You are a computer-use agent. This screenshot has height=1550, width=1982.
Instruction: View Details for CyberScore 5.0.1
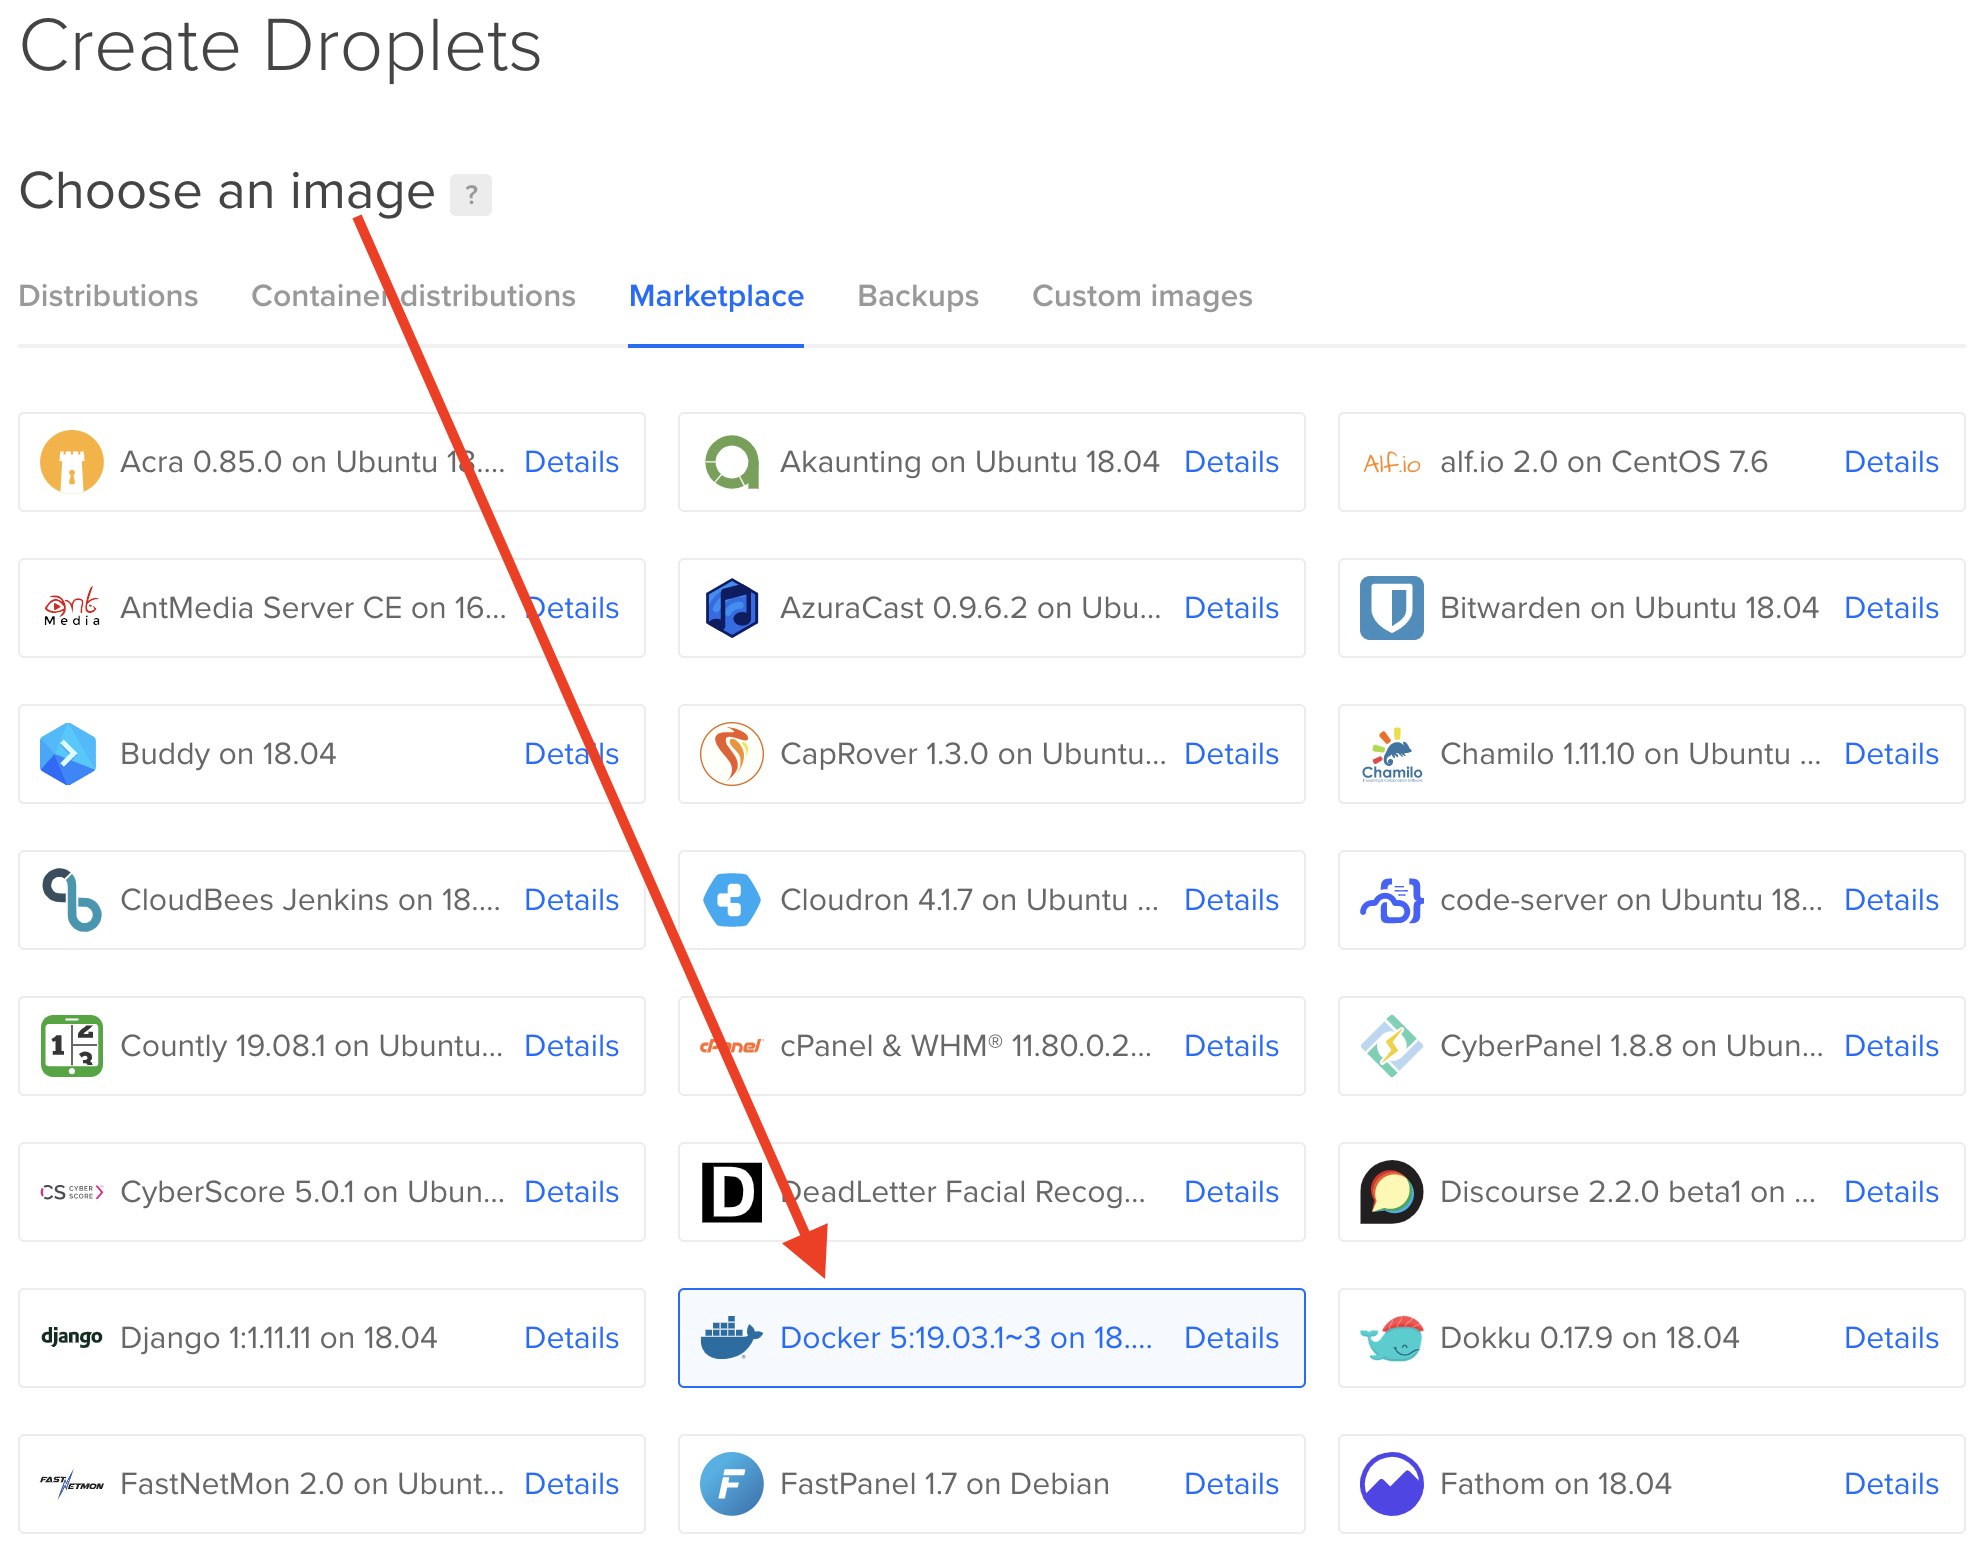tap(571, 1192)
